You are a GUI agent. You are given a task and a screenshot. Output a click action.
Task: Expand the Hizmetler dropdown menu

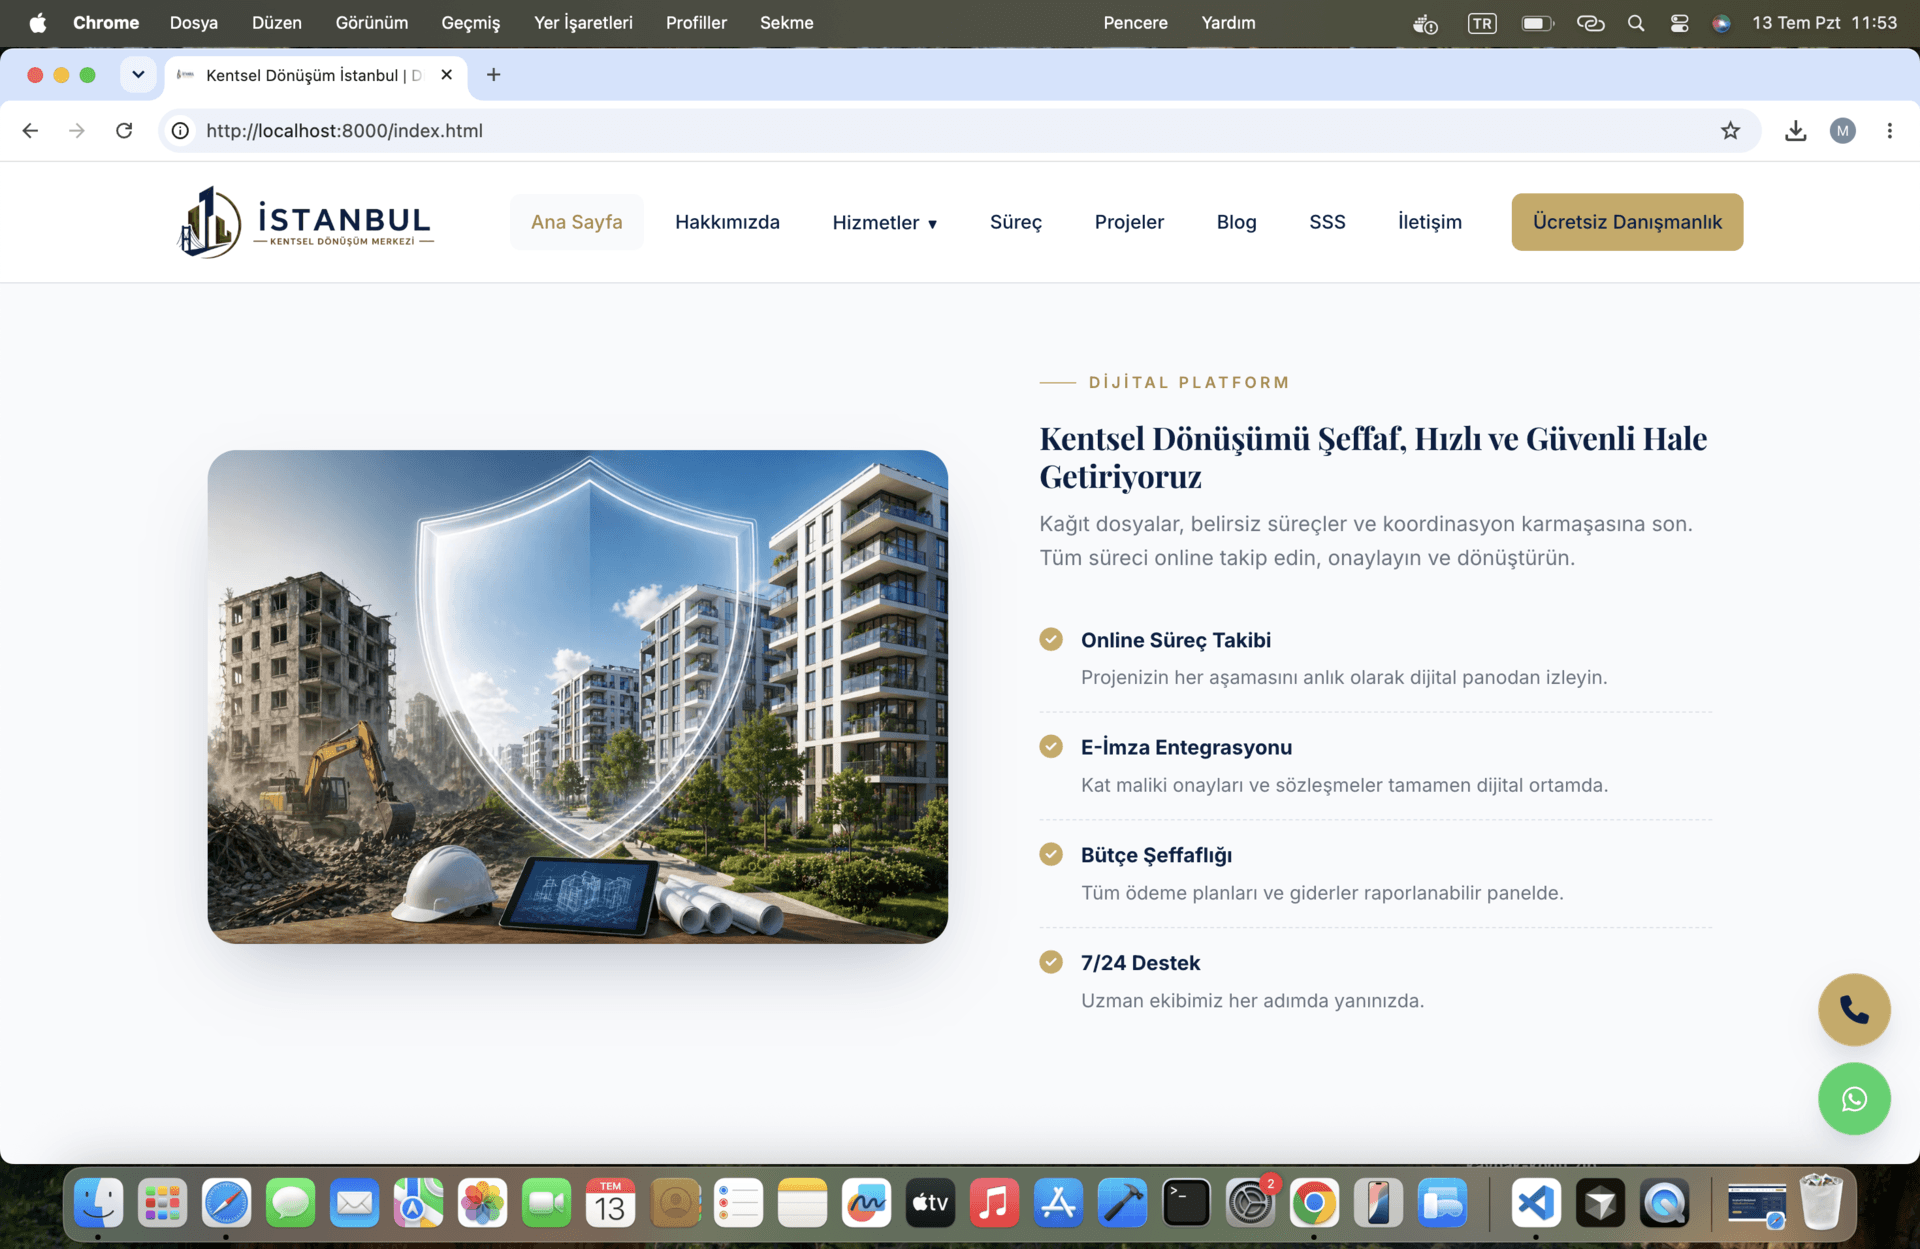click(884, 222)
